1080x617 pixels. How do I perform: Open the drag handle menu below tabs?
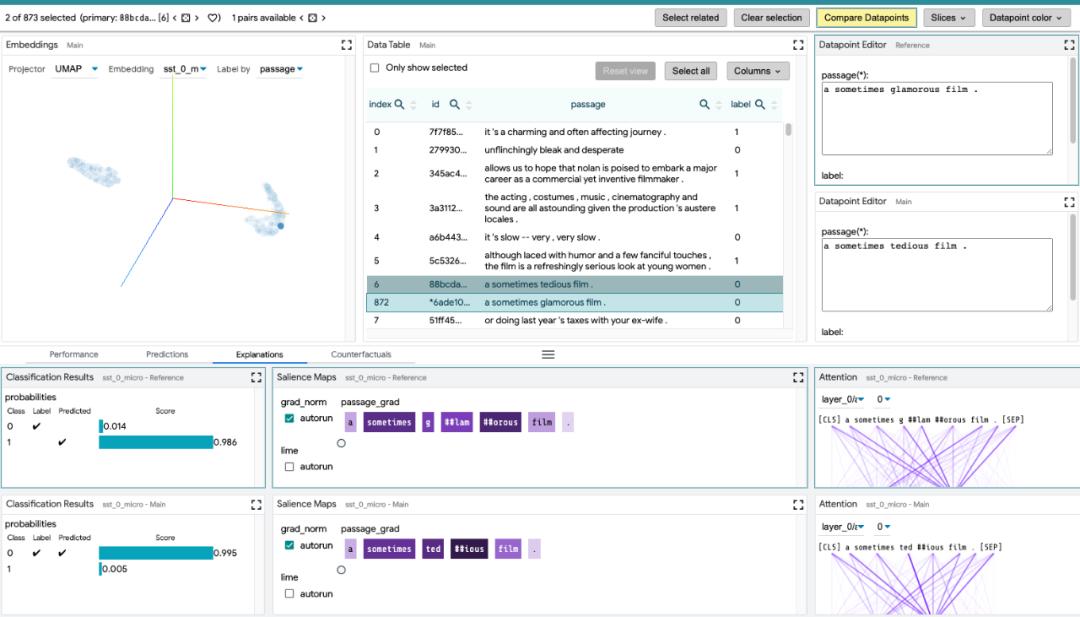pyautogui.click(x=548, y=355)
